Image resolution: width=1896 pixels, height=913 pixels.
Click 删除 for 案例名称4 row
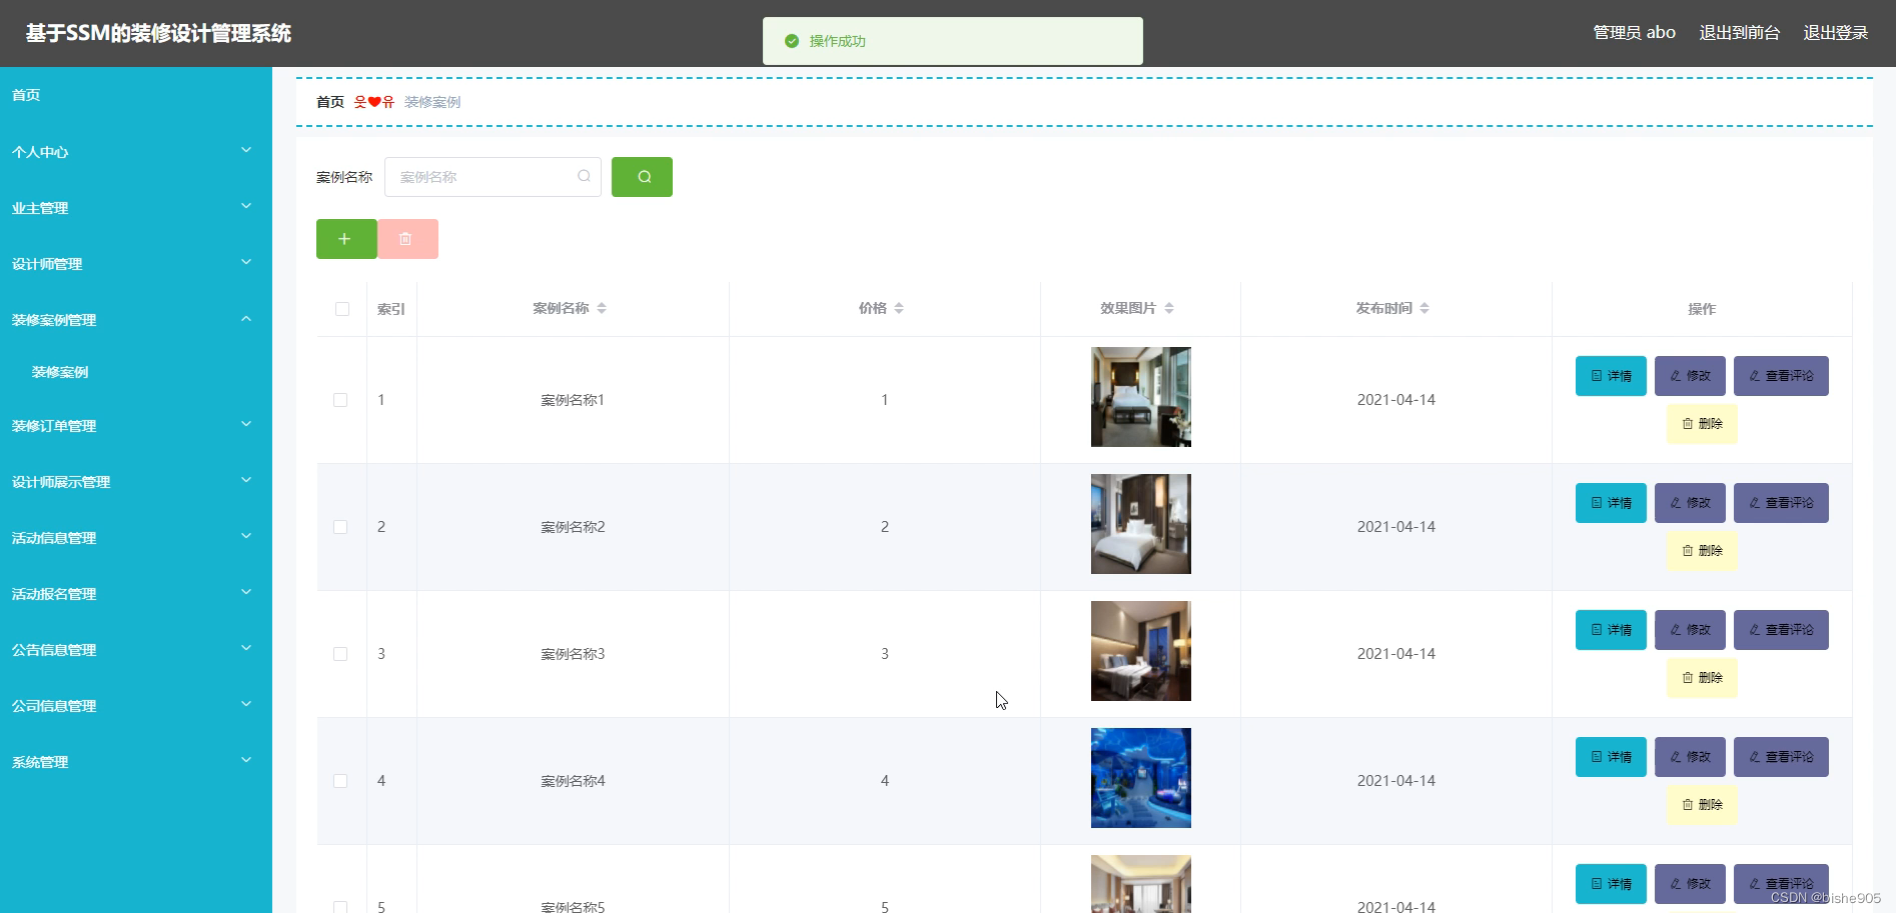pos(1702,805)
